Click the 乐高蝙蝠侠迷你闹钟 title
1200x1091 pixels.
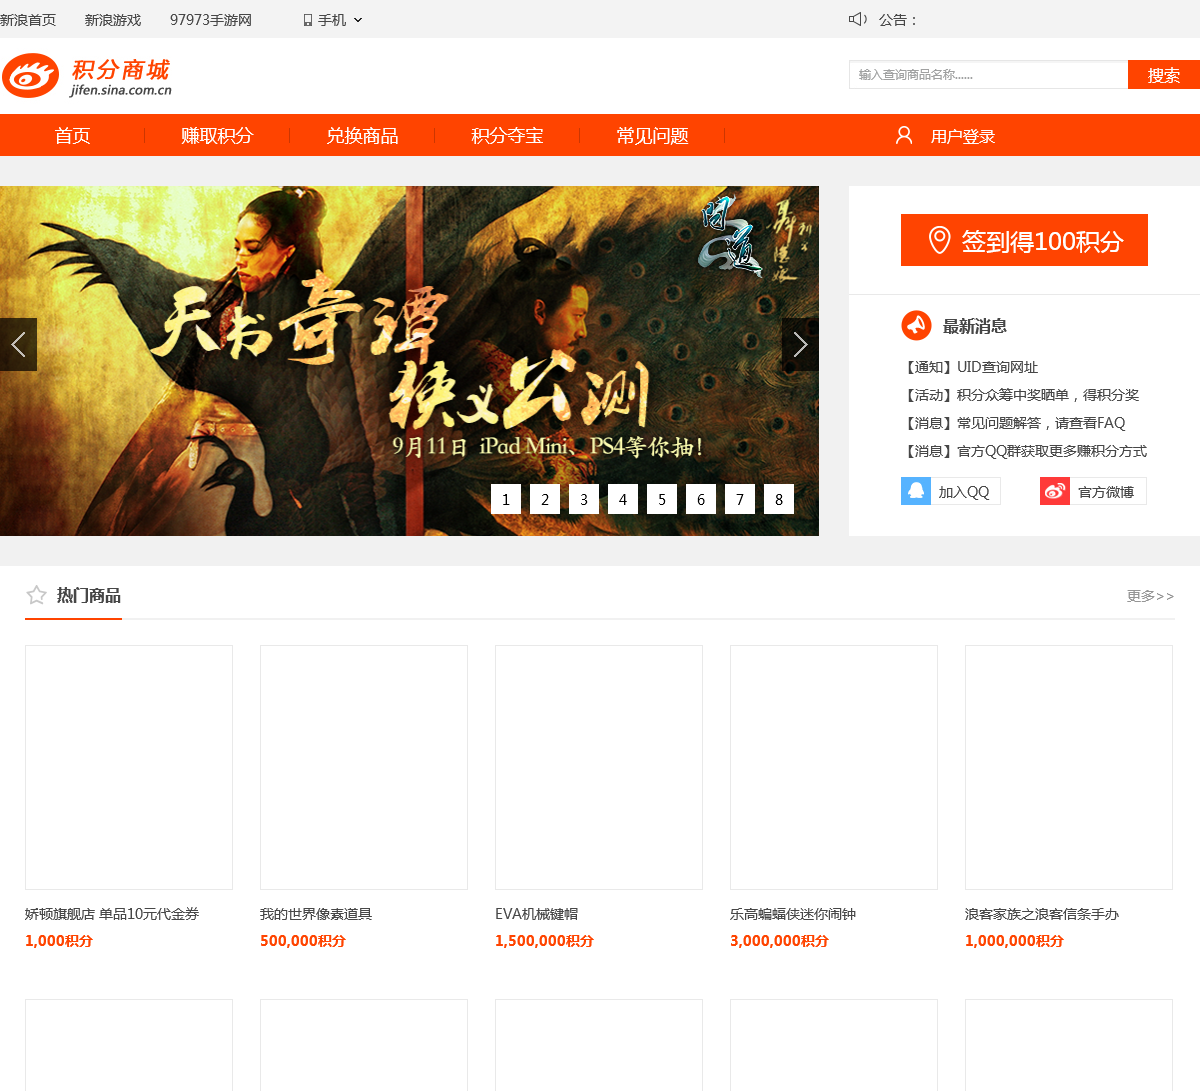tap(793, 914)
